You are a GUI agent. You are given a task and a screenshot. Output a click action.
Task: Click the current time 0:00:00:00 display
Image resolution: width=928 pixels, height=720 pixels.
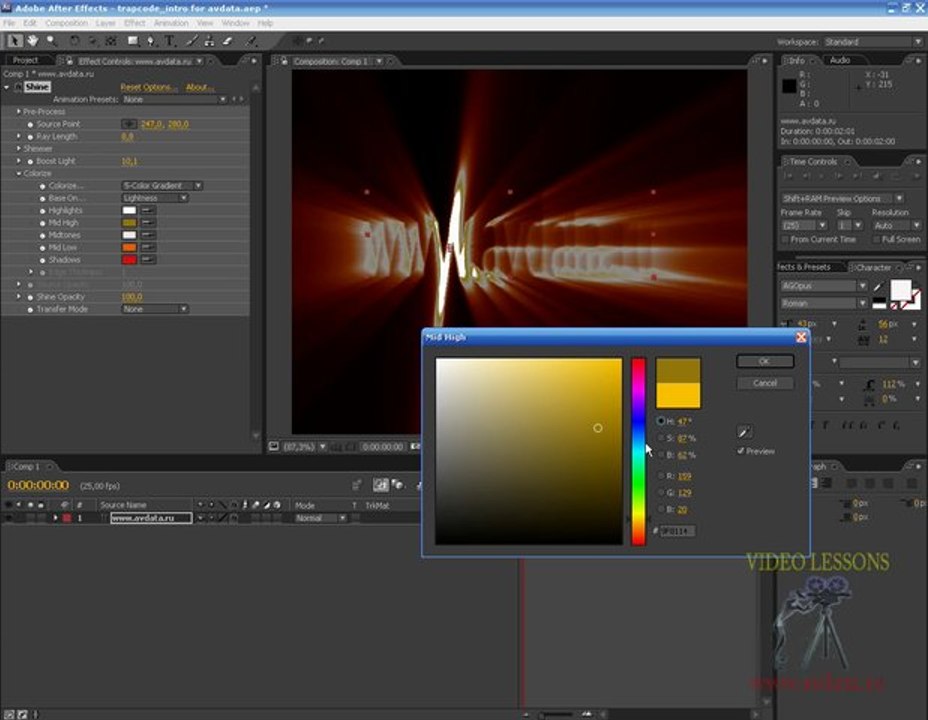(x=38, y=485)
